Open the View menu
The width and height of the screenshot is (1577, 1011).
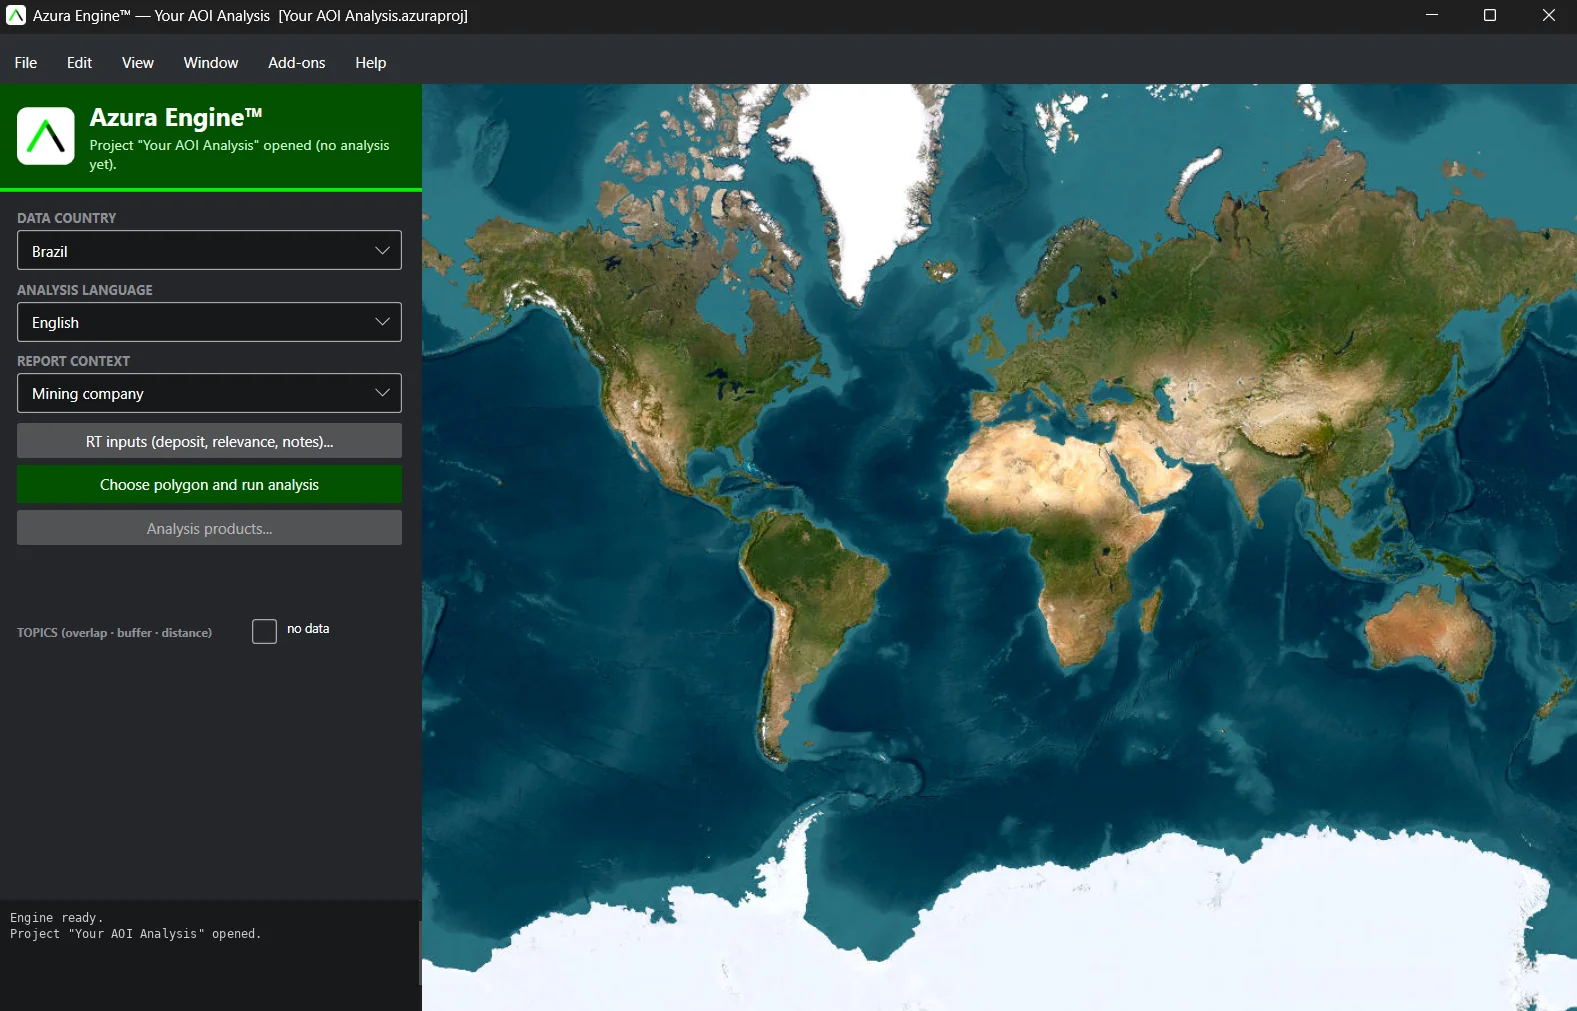point(138,63)
